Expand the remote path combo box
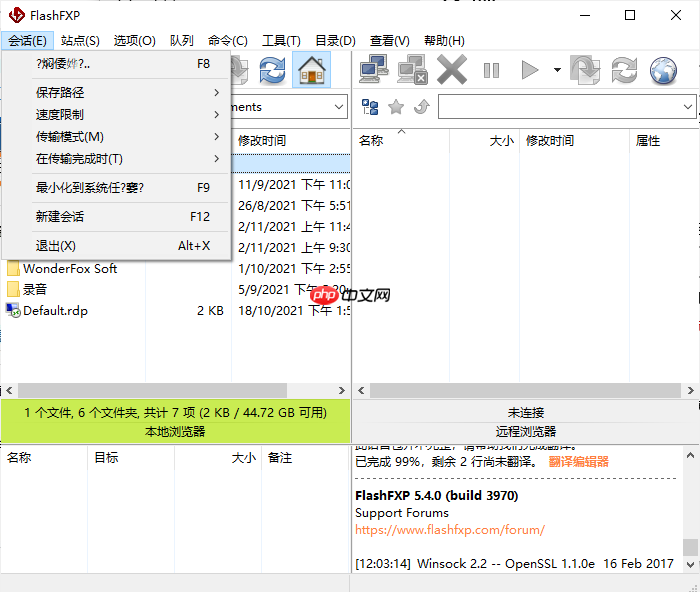The width and height of the screenshot is (700, 592). click(x=688, y=107)
